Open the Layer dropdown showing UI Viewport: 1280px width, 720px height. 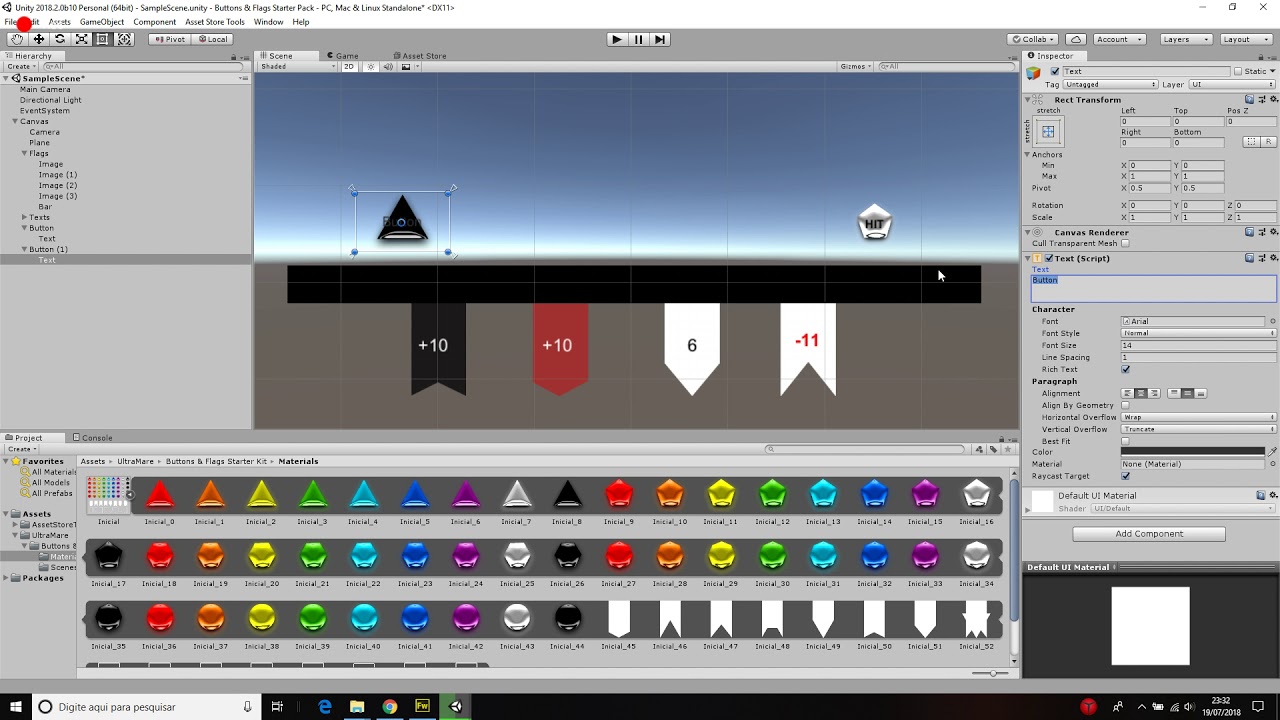pyautogui.click(x=1232, y=84)
